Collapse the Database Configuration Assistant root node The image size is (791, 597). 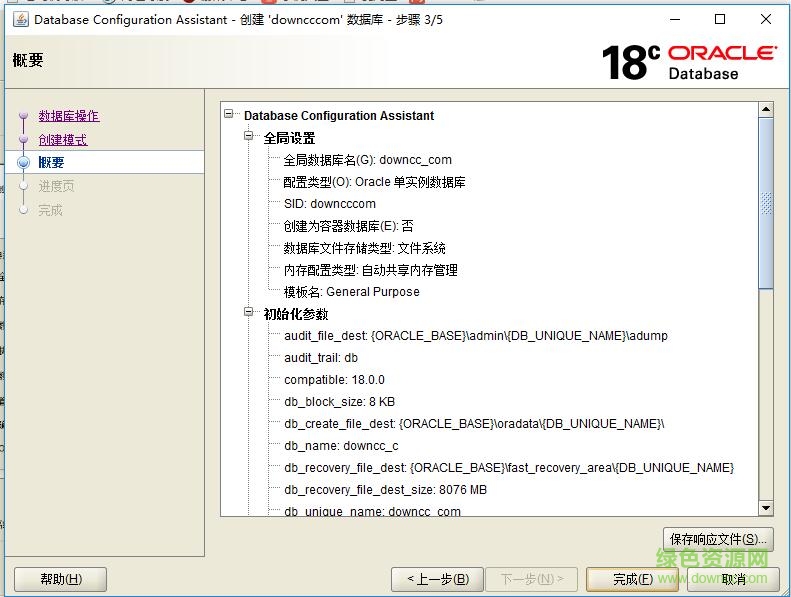[x=230, y=115]
